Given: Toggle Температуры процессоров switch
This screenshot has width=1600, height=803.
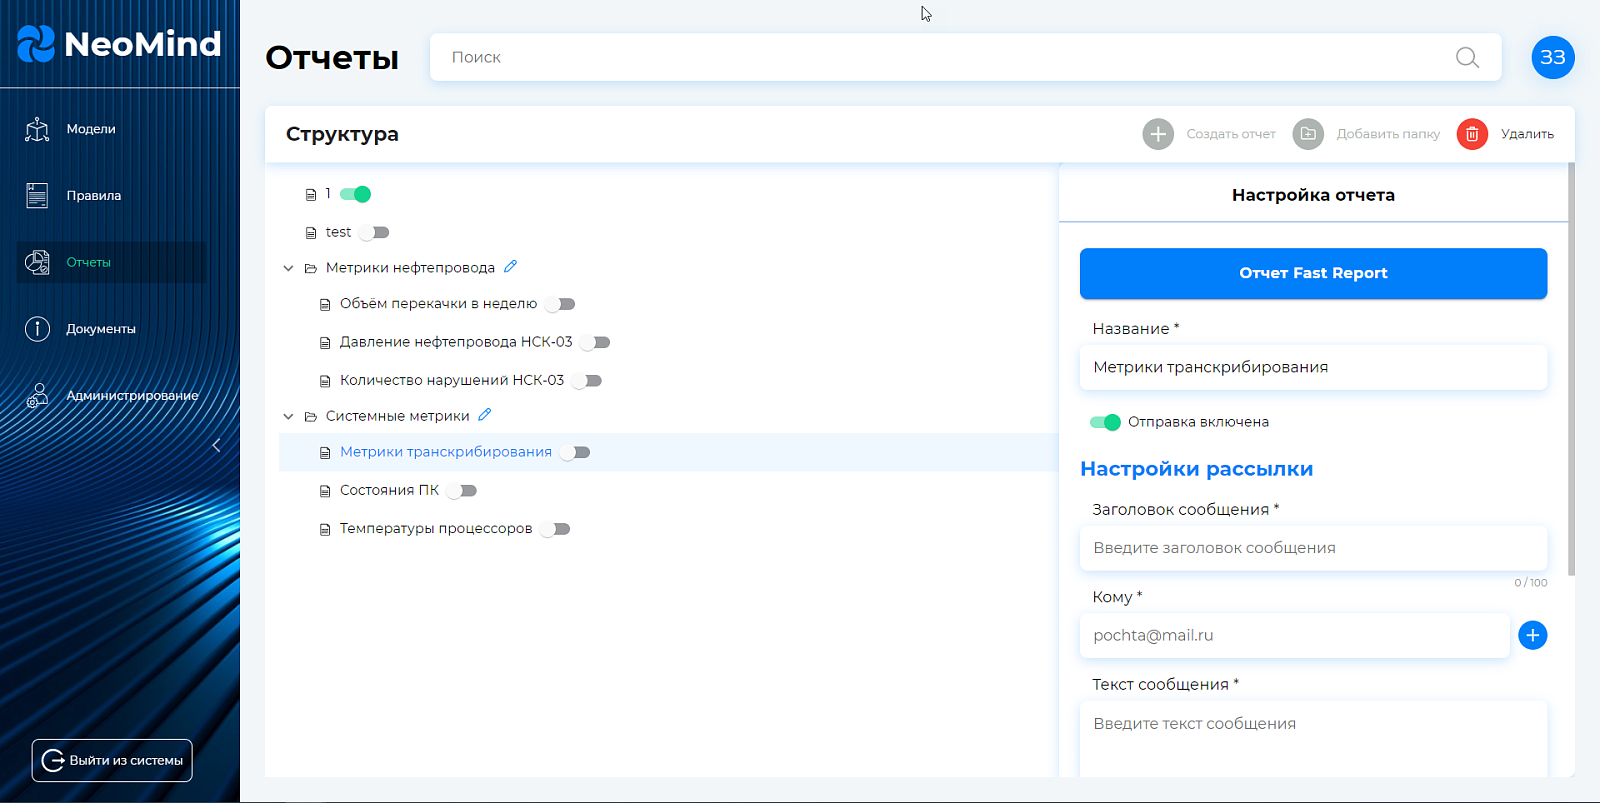Looking at the screenshot, I should pyautogui.click(x=555, y=529).
